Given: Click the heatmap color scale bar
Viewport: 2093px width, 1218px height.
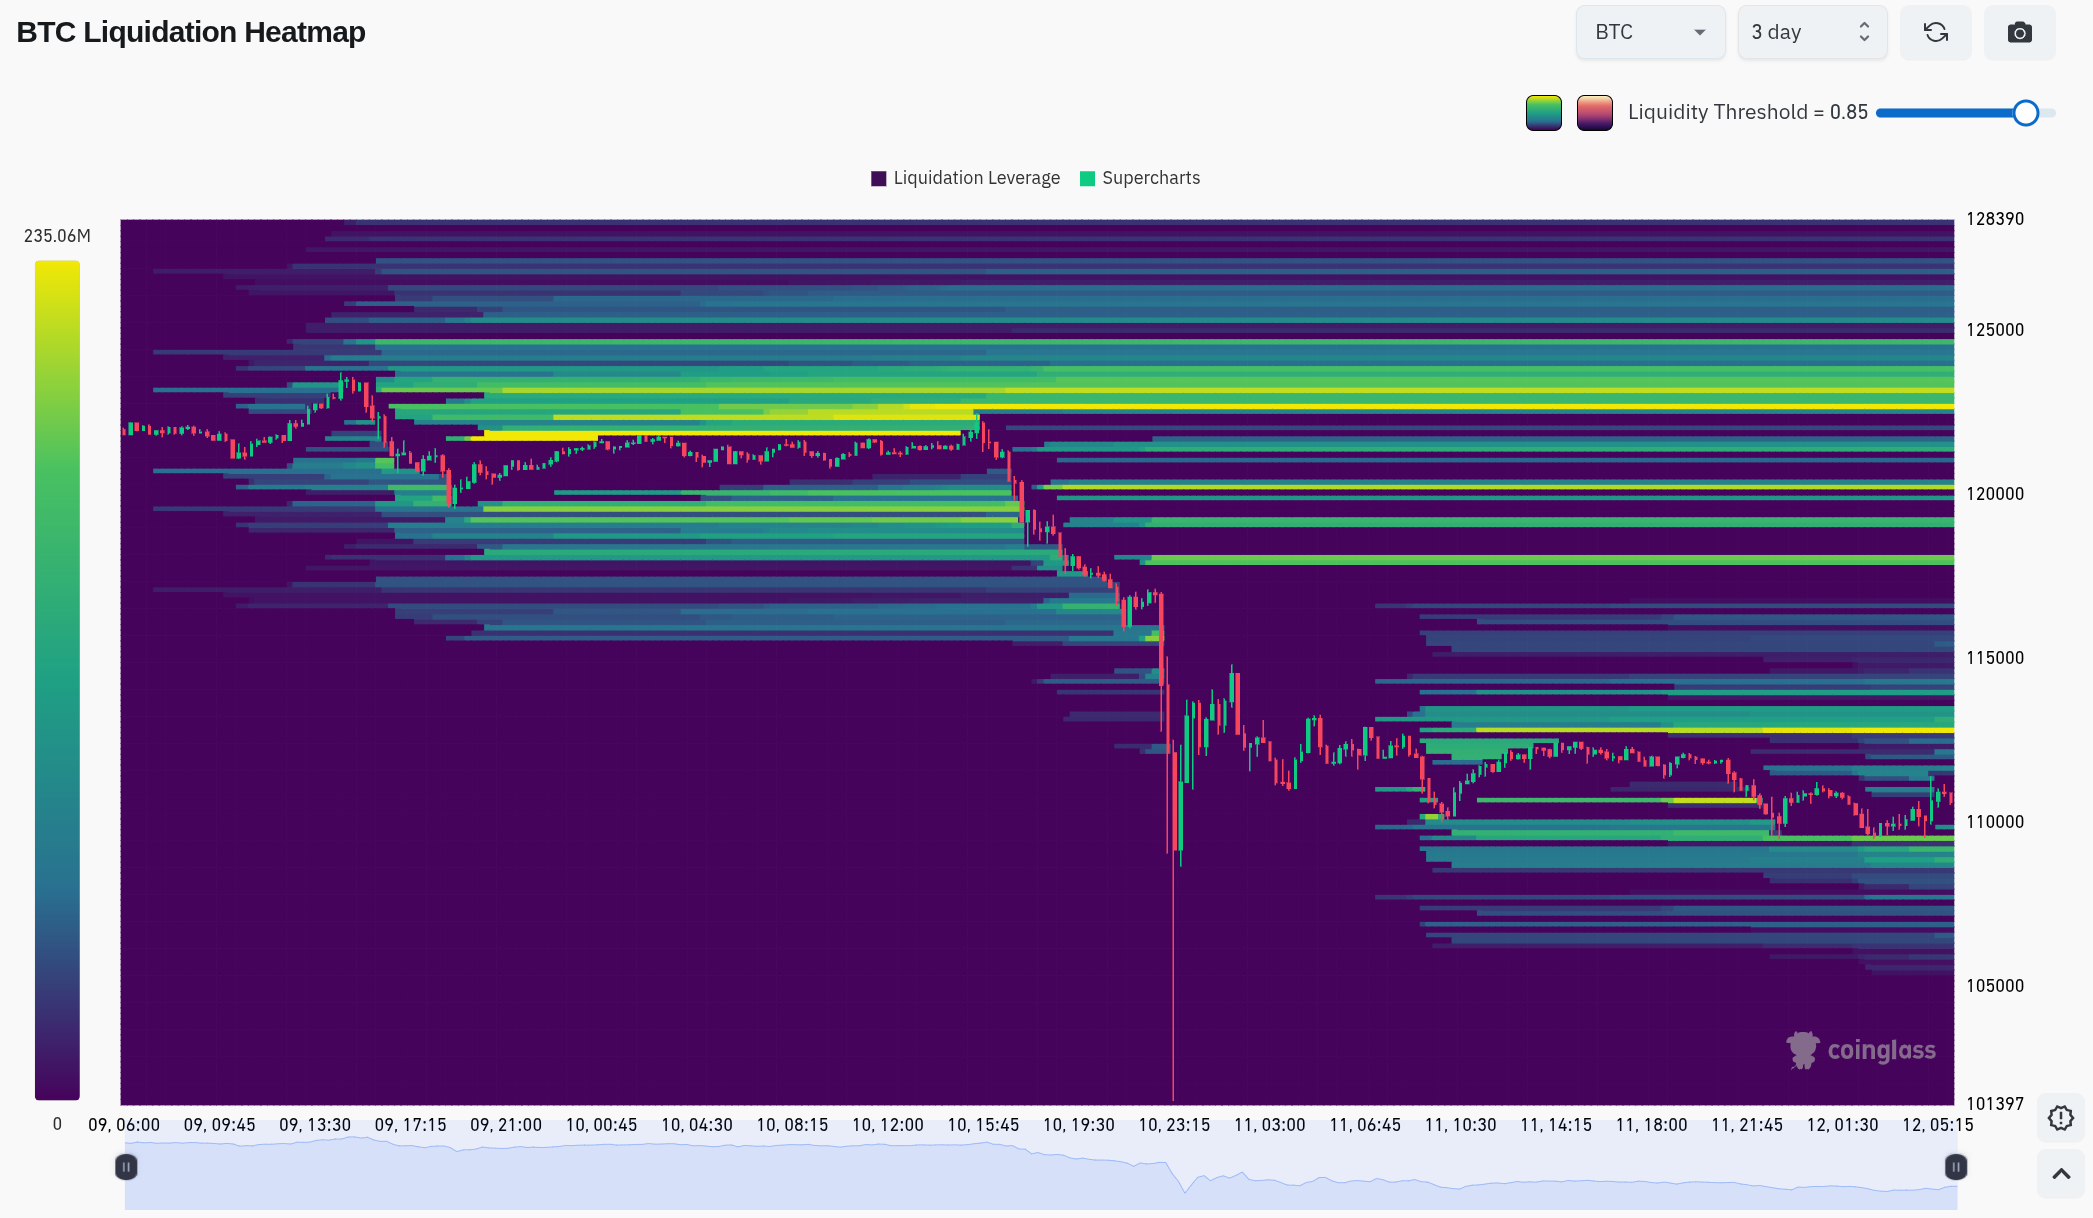Looking at the screenshot, I should click(x=57, y=680).
